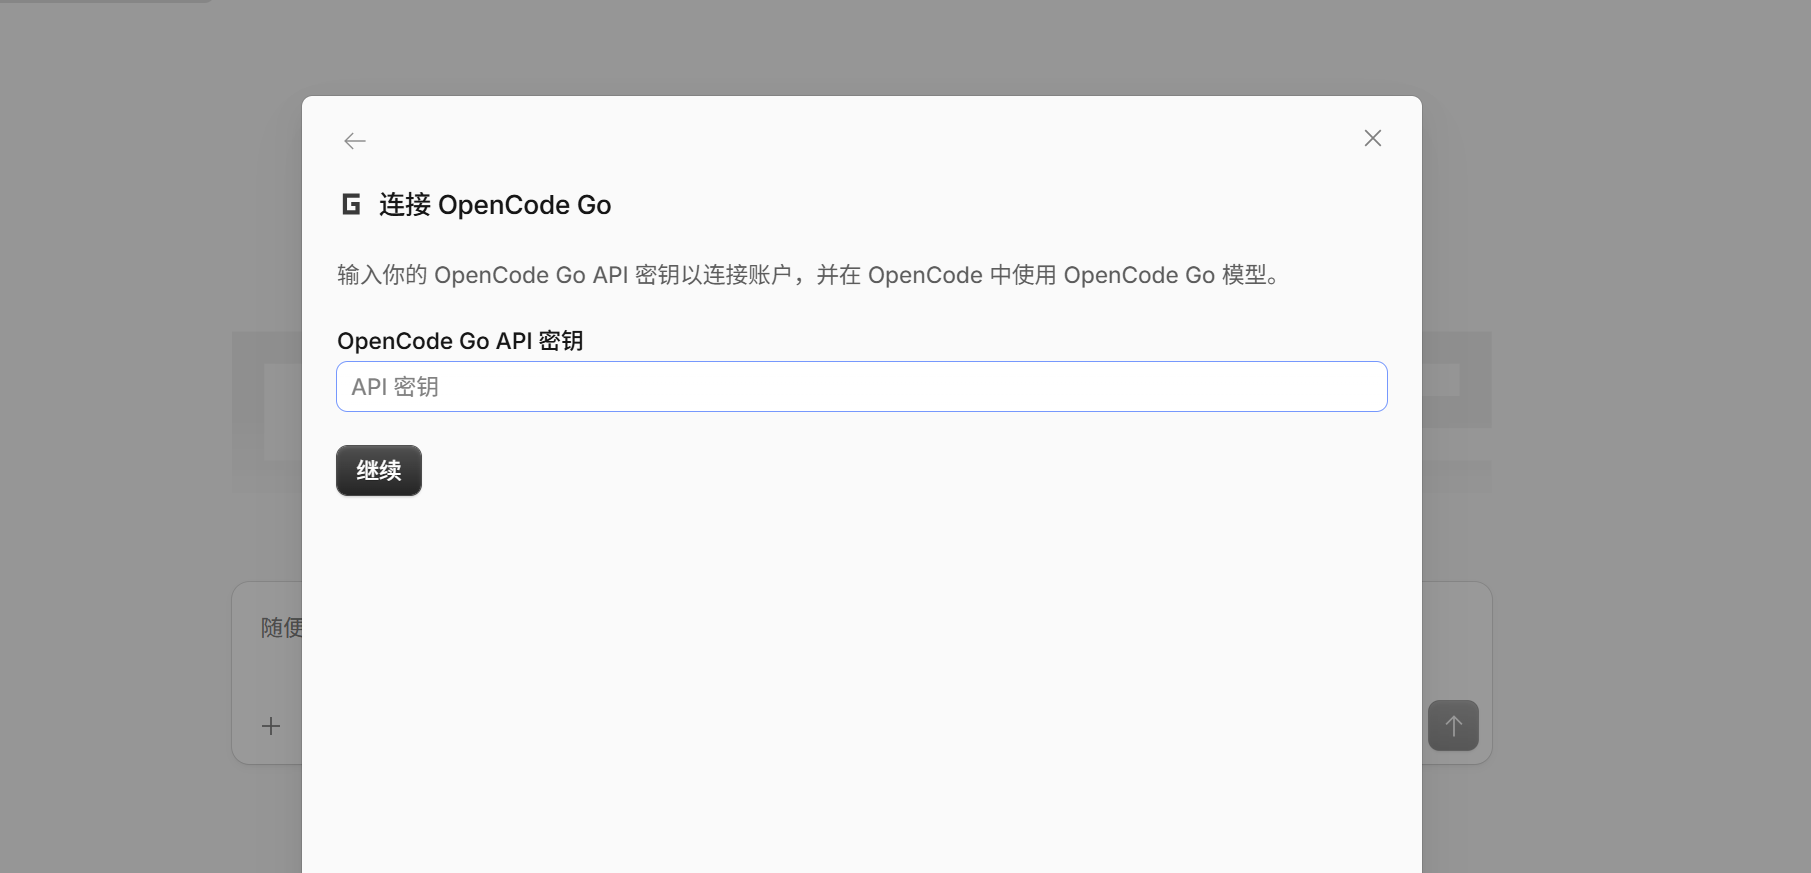Click the OpenCode Go API 密钥 label
Screen dimensions: 1811x873
(460, 341)
